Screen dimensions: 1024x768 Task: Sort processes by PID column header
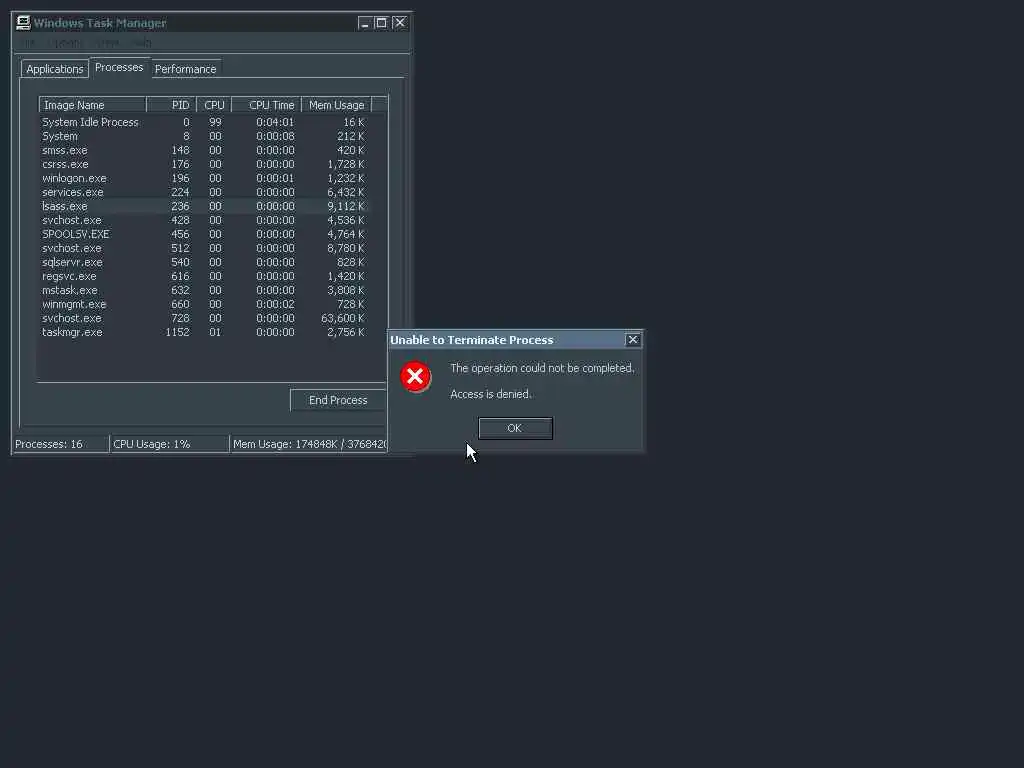tap(171, 105)
